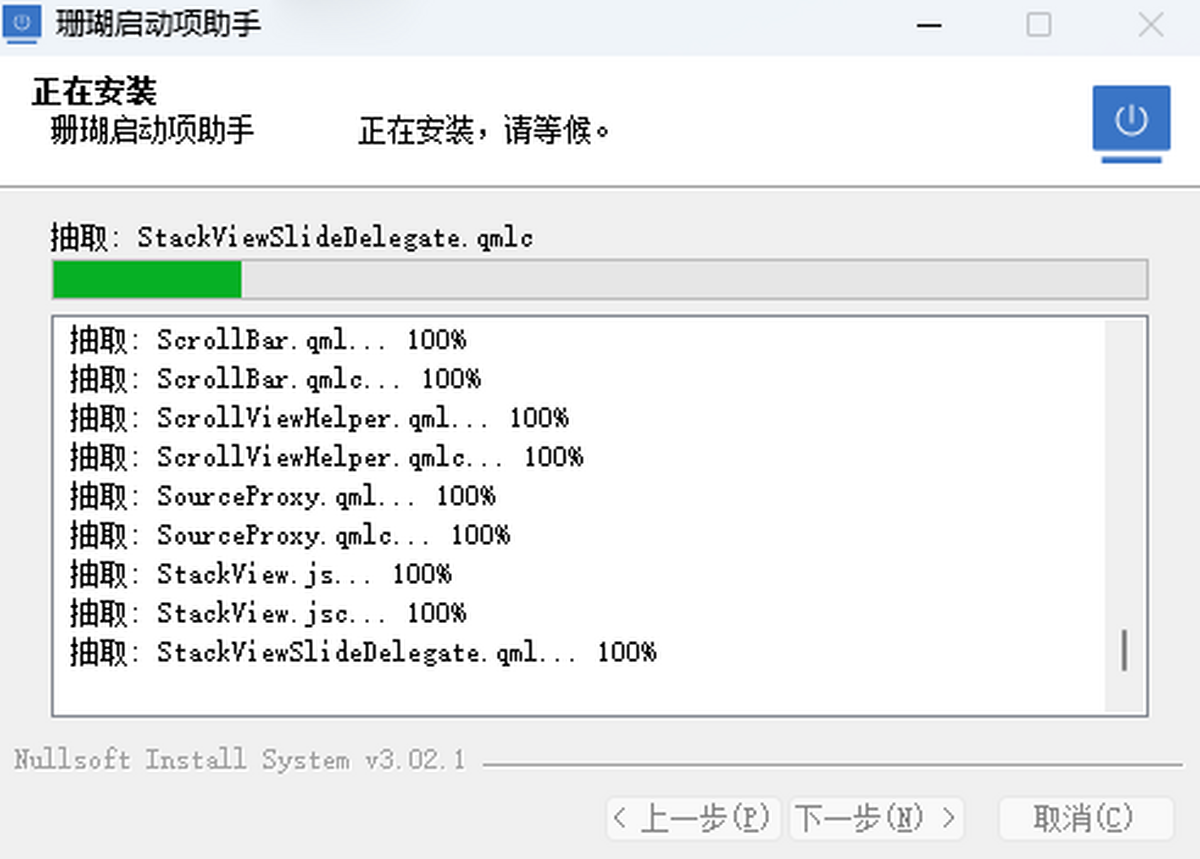Maximize the installer window
Image resolution: width=1200 pixels, height=859 pixels.
point(1040,25)
